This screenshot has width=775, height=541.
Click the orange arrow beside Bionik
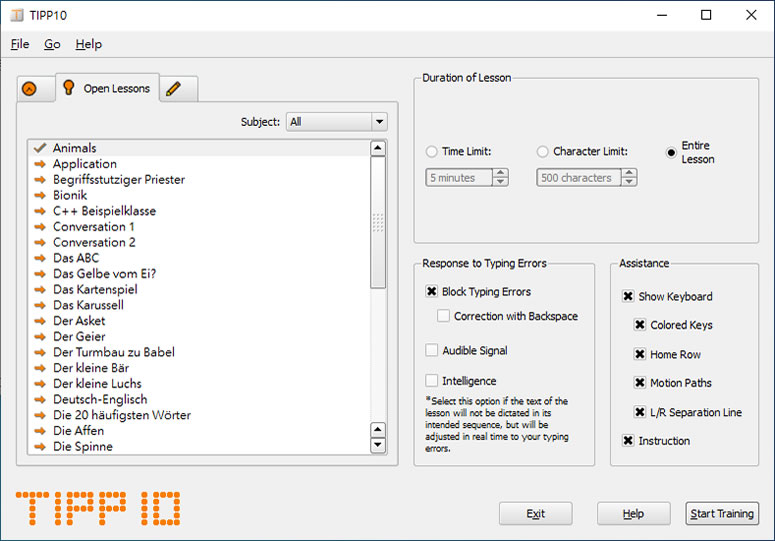[x=40, y=195]
